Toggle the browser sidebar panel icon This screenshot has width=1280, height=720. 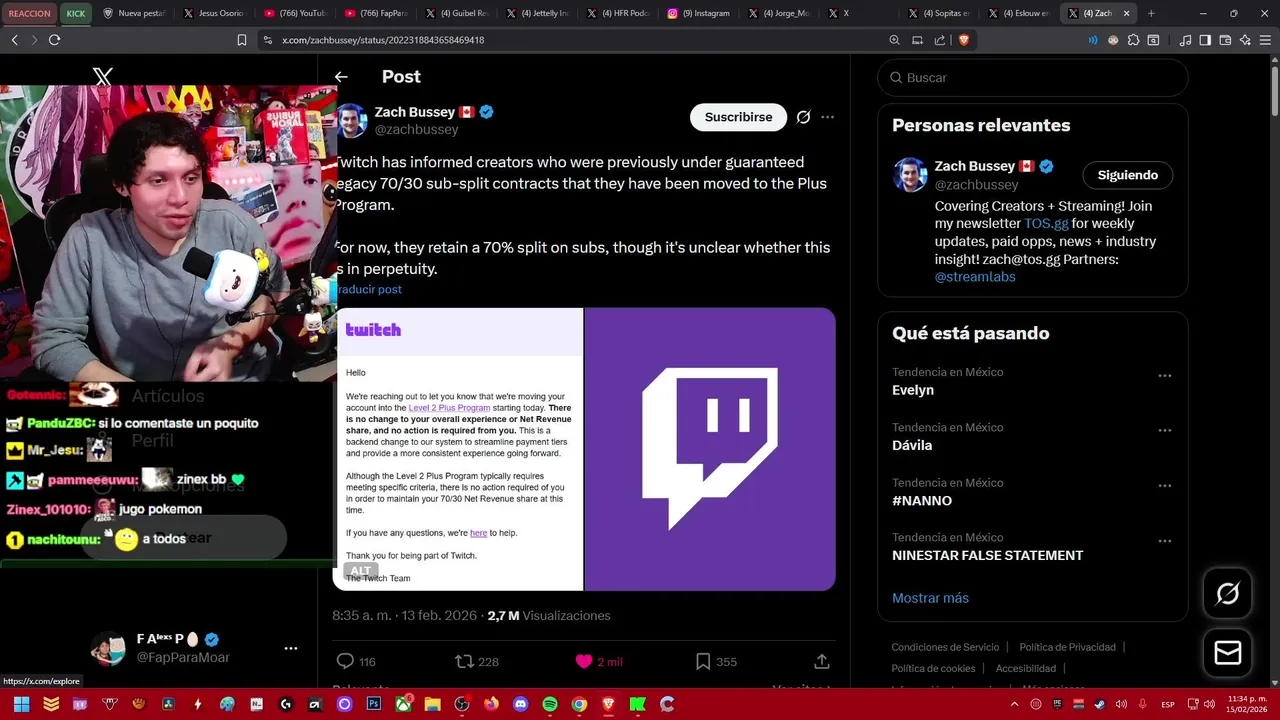coord(1205,40)
